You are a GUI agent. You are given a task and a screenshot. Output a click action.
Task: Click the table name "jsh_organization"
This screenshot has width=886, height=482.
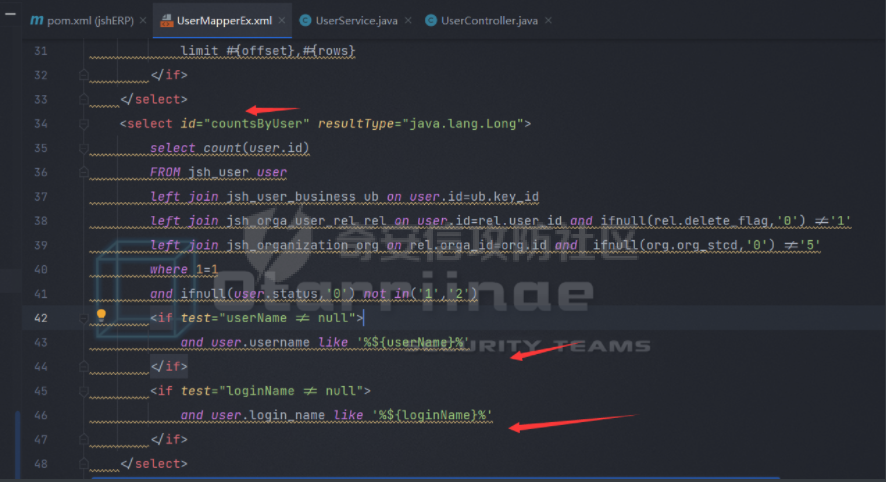[x=287, y=245]
